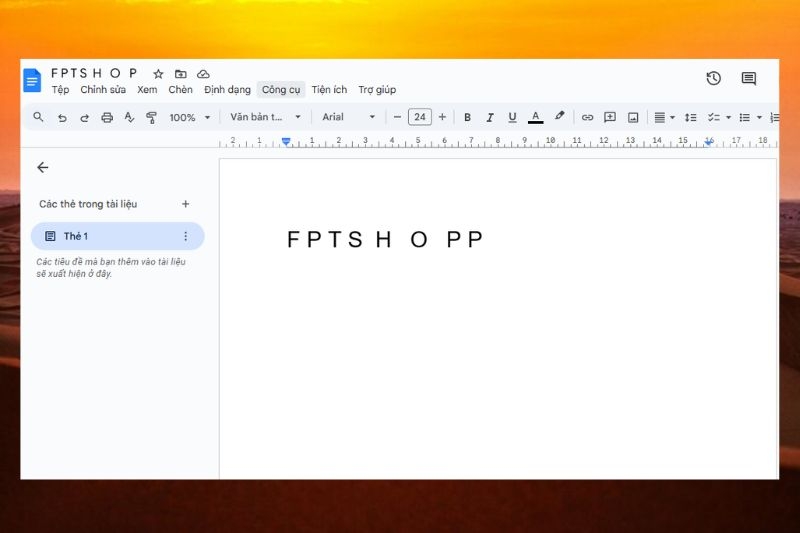Activate the paint format tool
The height and width of the screenshot is (533, 800).
tap(151, 117)
